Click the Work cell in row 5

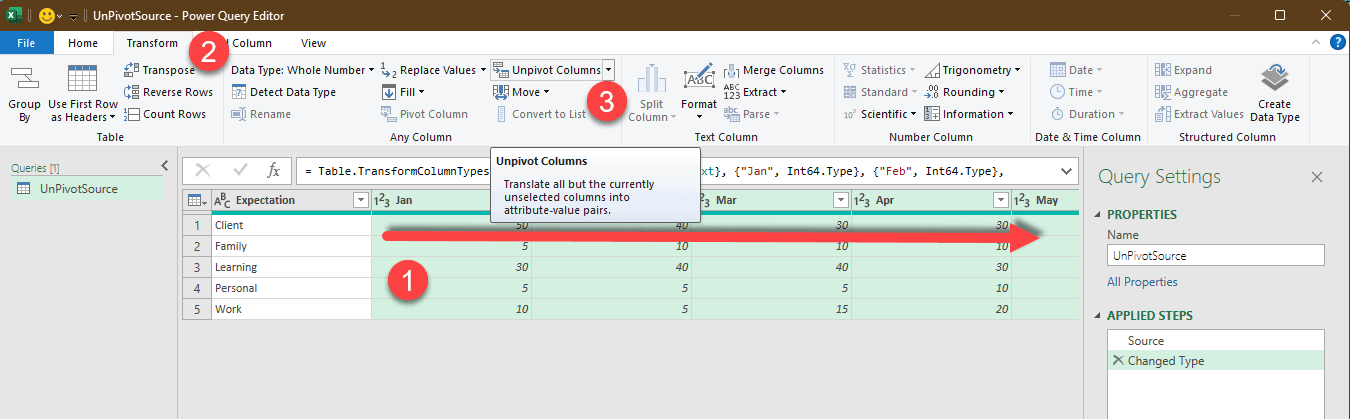click(x=291, y=309)
